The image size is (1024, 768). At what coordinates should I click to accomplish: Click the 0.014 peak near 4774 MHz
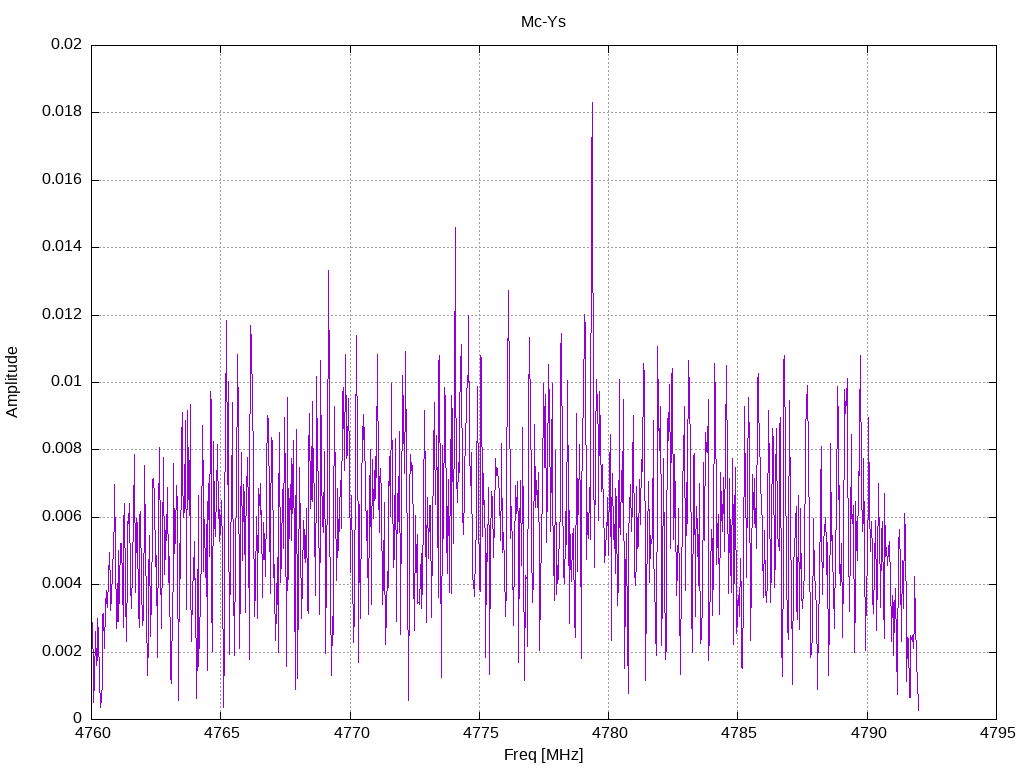click(x=455, y=230)
